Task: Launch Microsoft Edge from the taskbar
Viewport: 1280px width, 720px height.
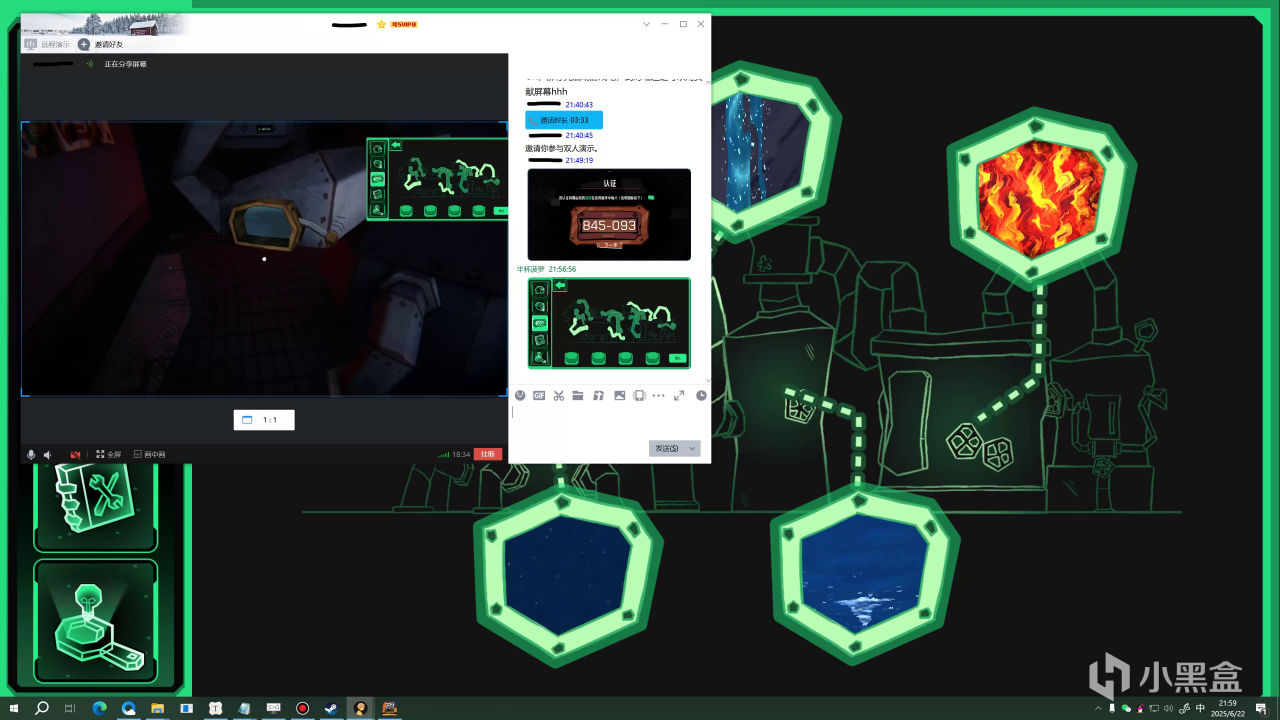Action: click(99, 708)
